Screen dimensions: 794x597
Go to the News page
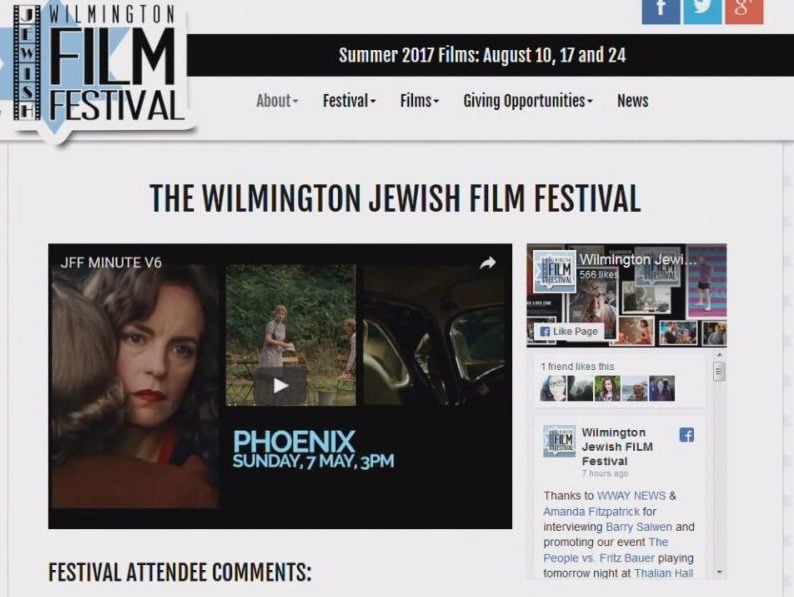[x=632, y=101]
